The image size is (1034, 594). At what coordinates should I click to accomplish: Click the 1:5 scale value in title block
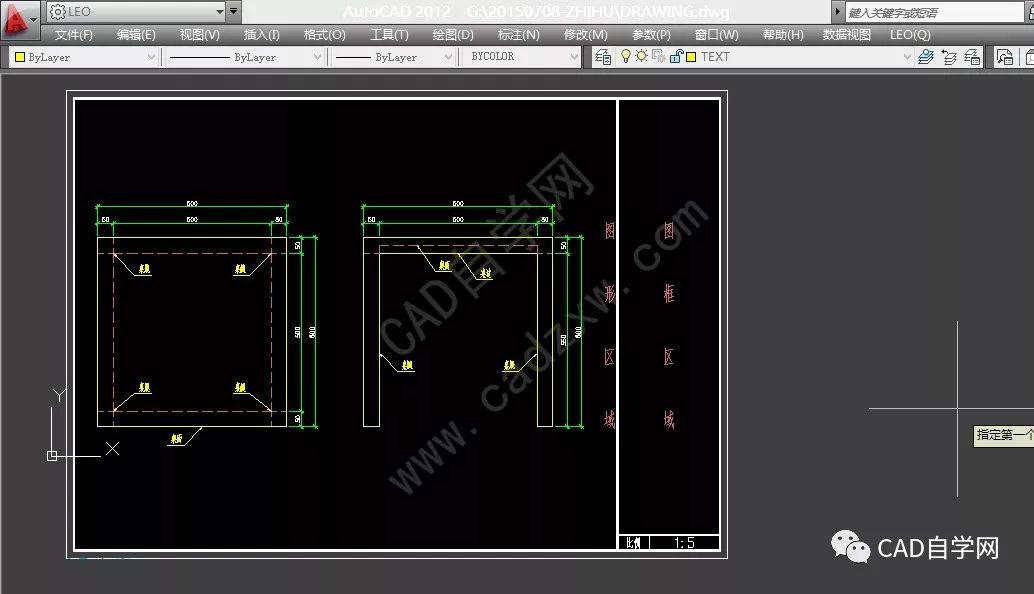(x=684, y=543)
